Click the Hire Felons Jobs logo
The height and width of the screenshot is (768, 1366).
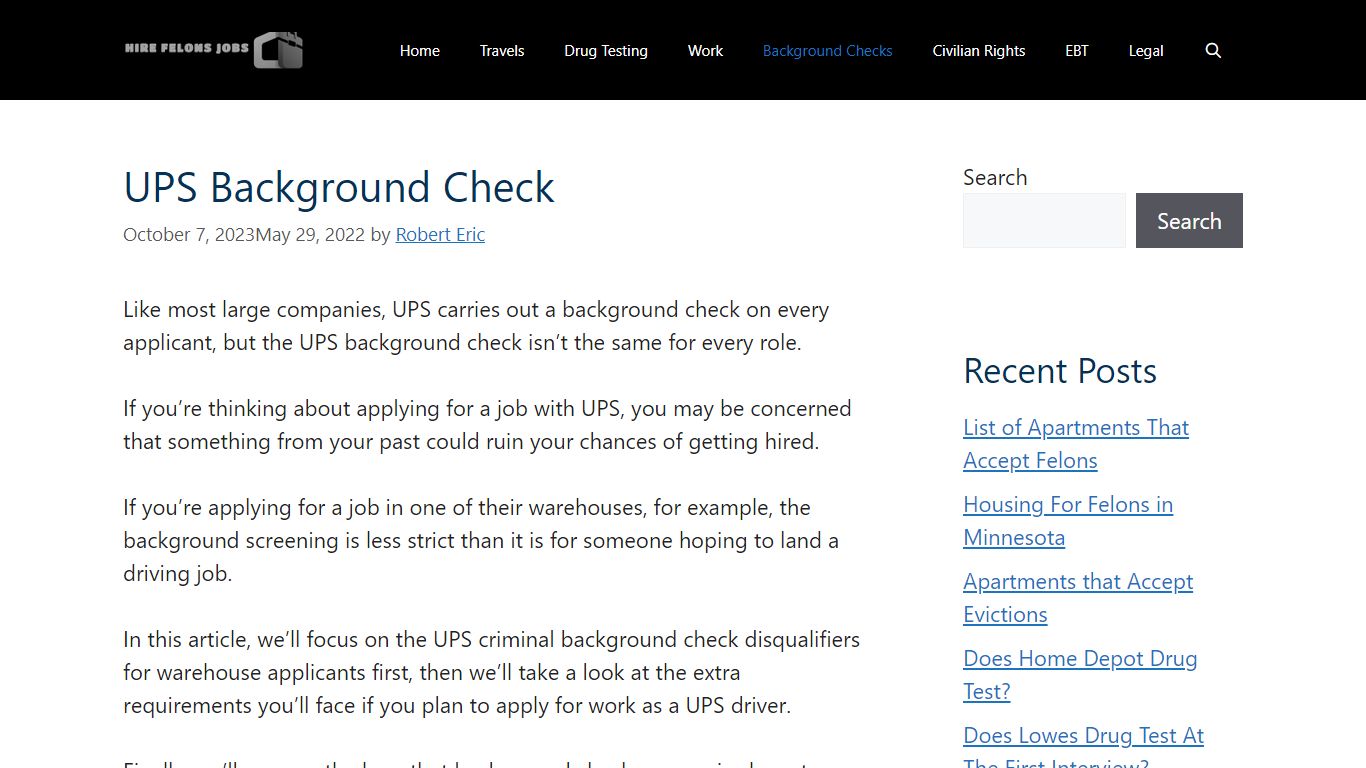pyautogui.click(x=214, y=50)
